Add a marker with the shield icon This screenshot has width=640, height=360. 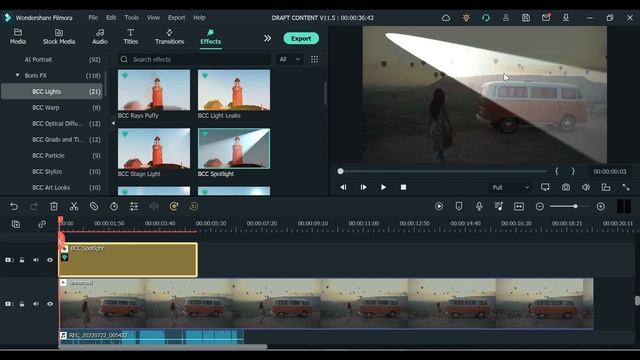[459, 207]
